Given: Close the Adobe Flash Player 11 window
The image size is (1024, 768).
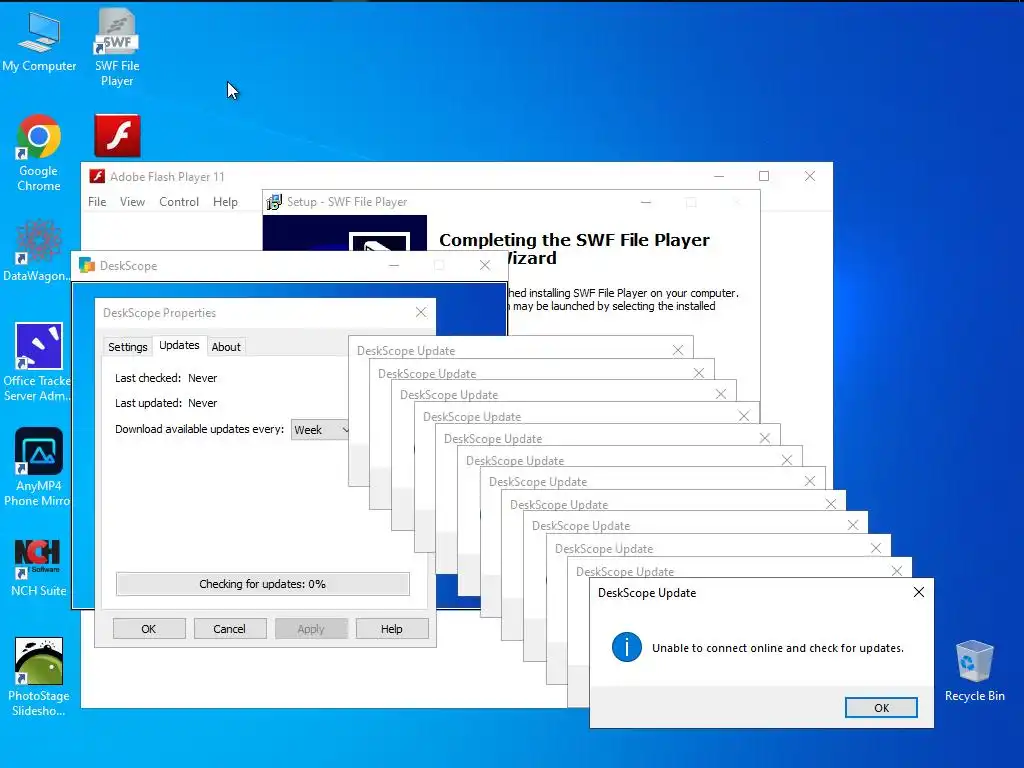Looking at the screenshot, I should pyautogui.click(x=810, y=176).
